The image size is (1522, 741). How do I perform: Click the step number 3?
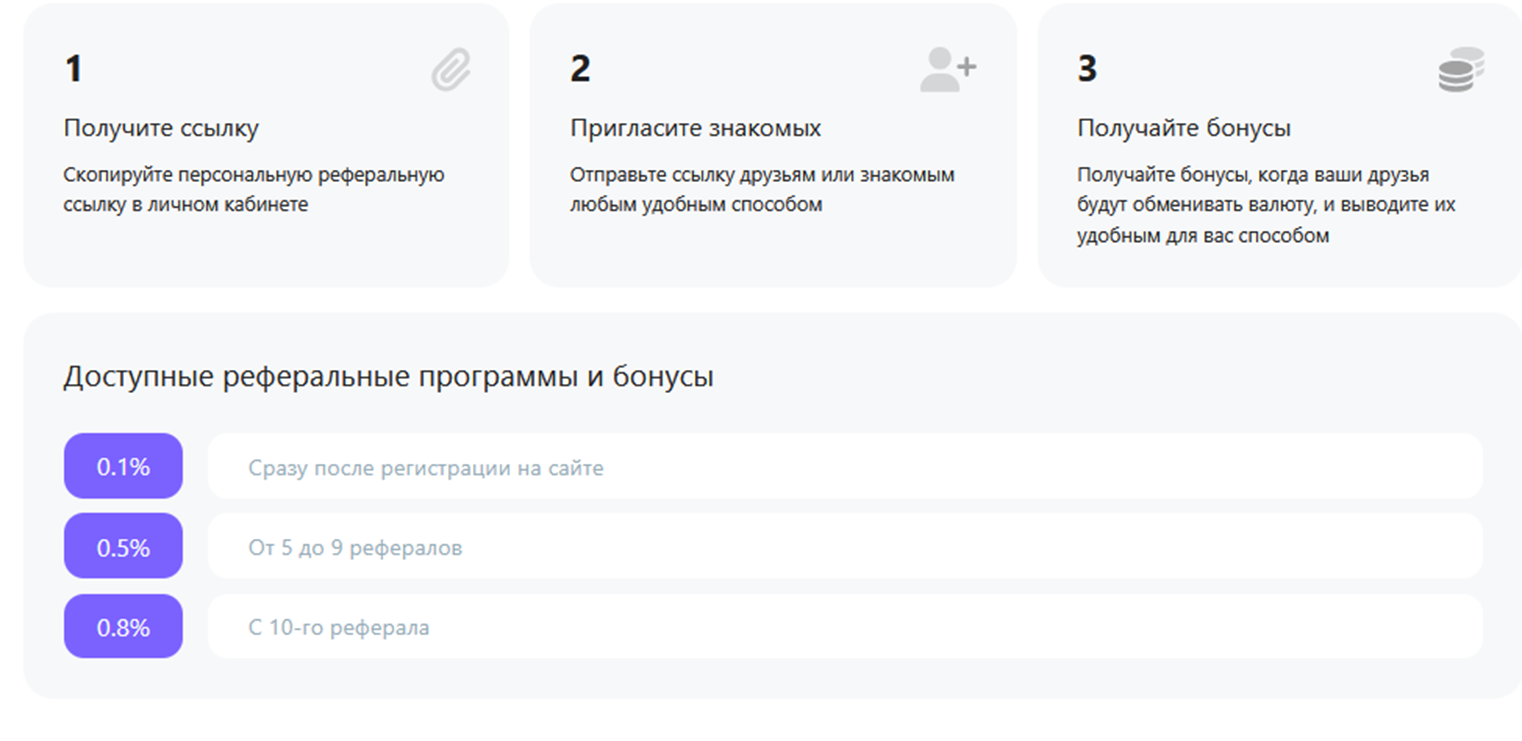point(1087,70)
